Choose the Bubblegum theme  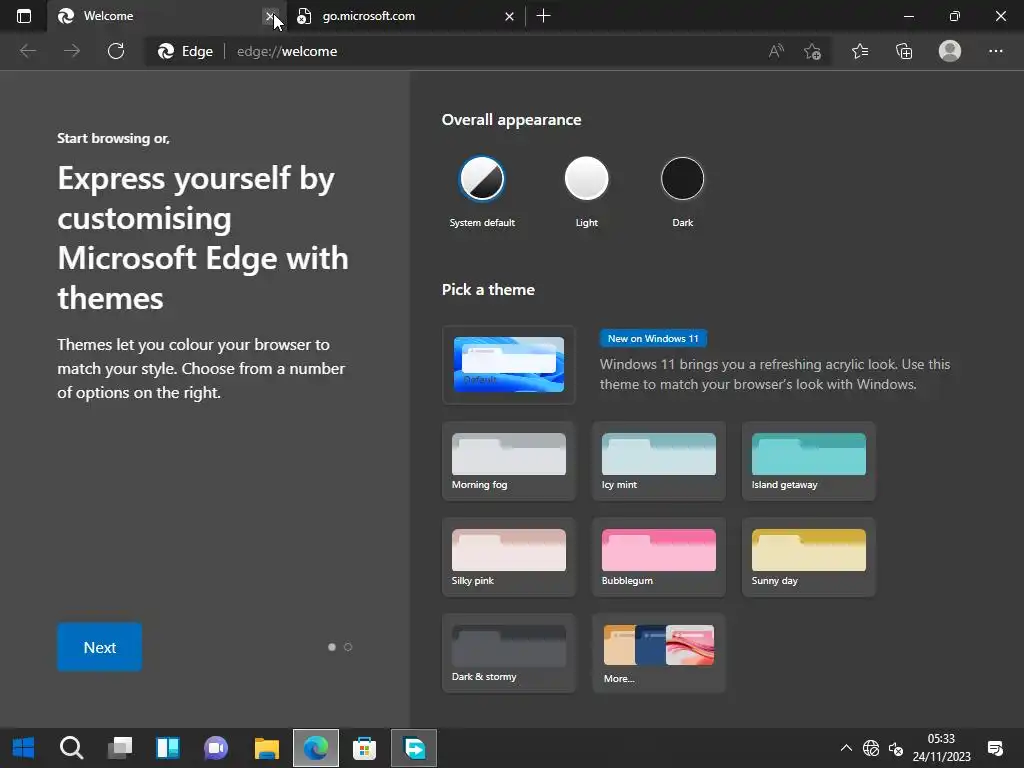[x=658, y=557]
